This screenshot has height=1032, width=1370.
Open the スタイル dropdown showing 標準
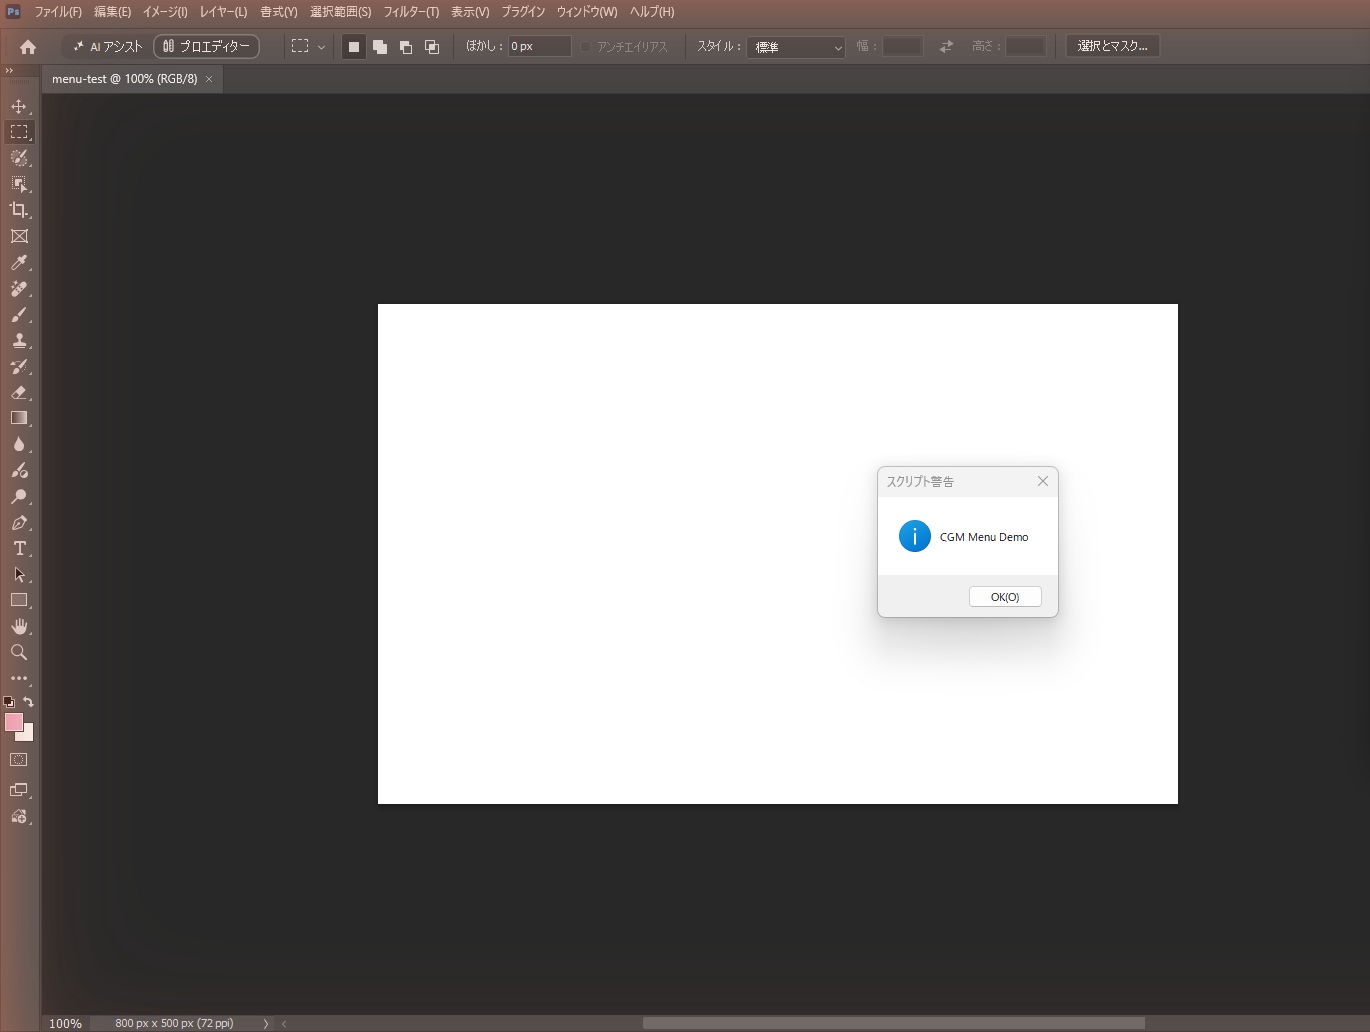pos(796,47)
